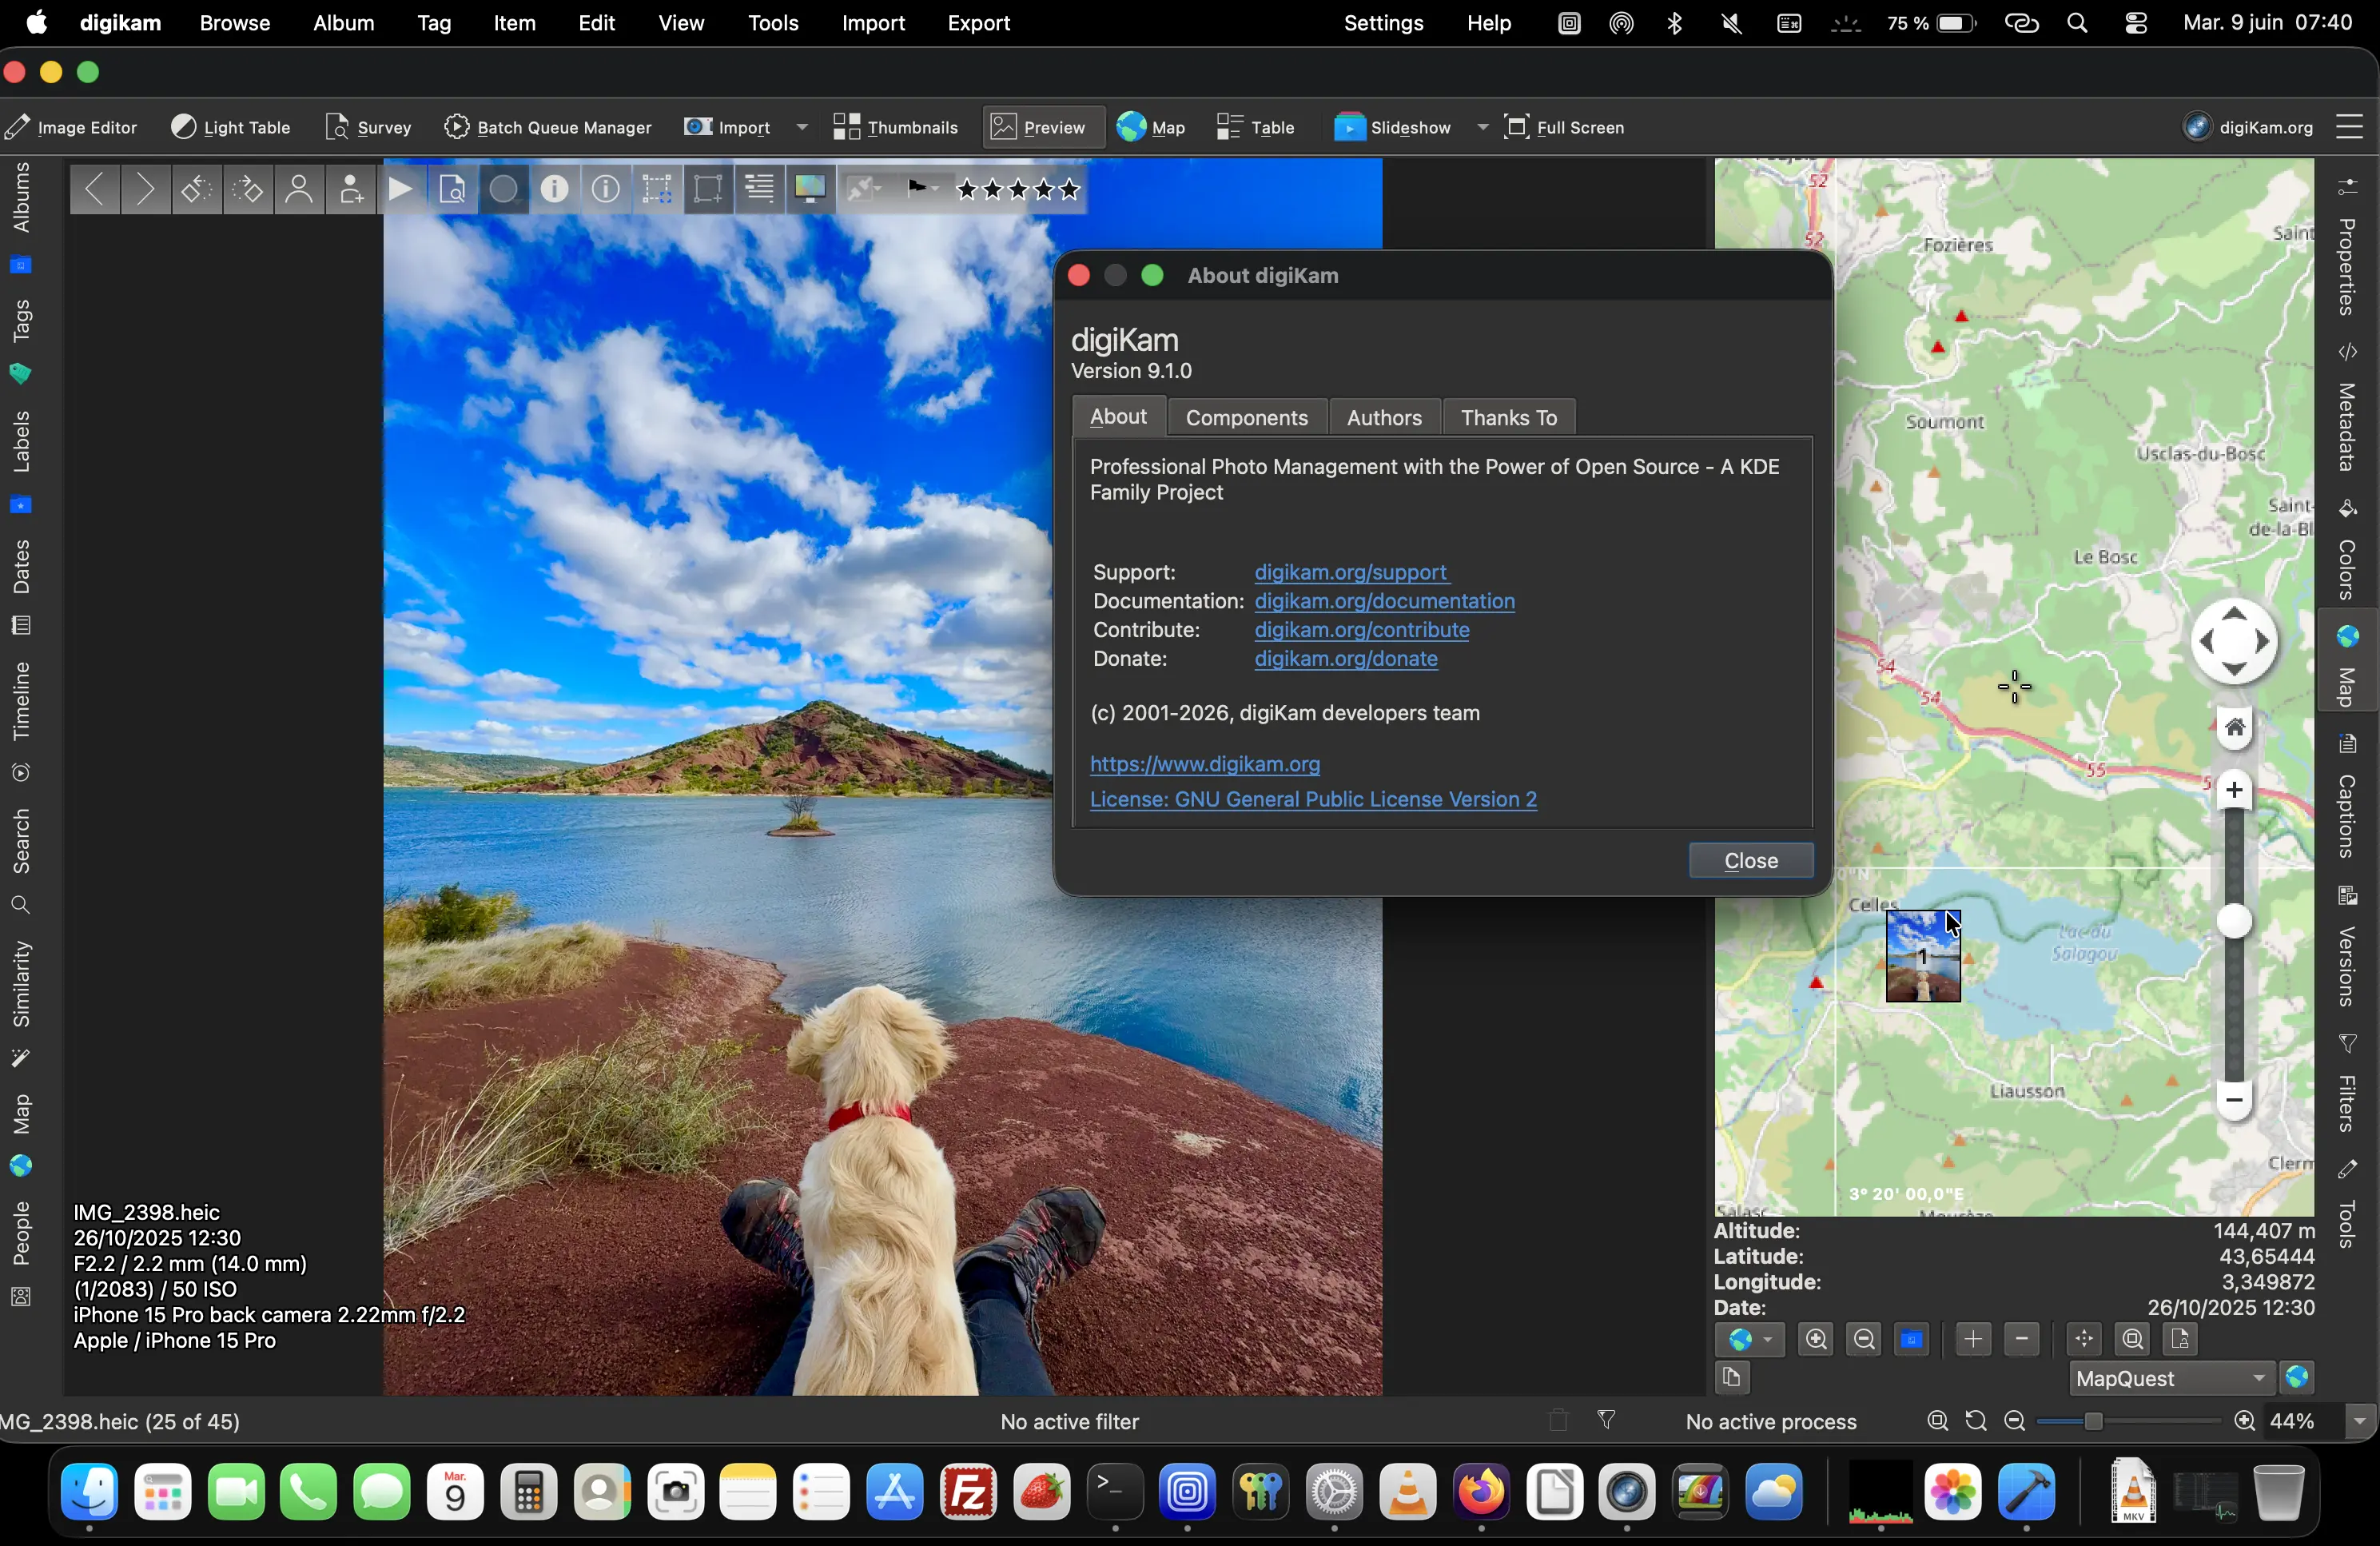Open Batch Queue Manager
2380x1546 pixels.
point(548,127)
